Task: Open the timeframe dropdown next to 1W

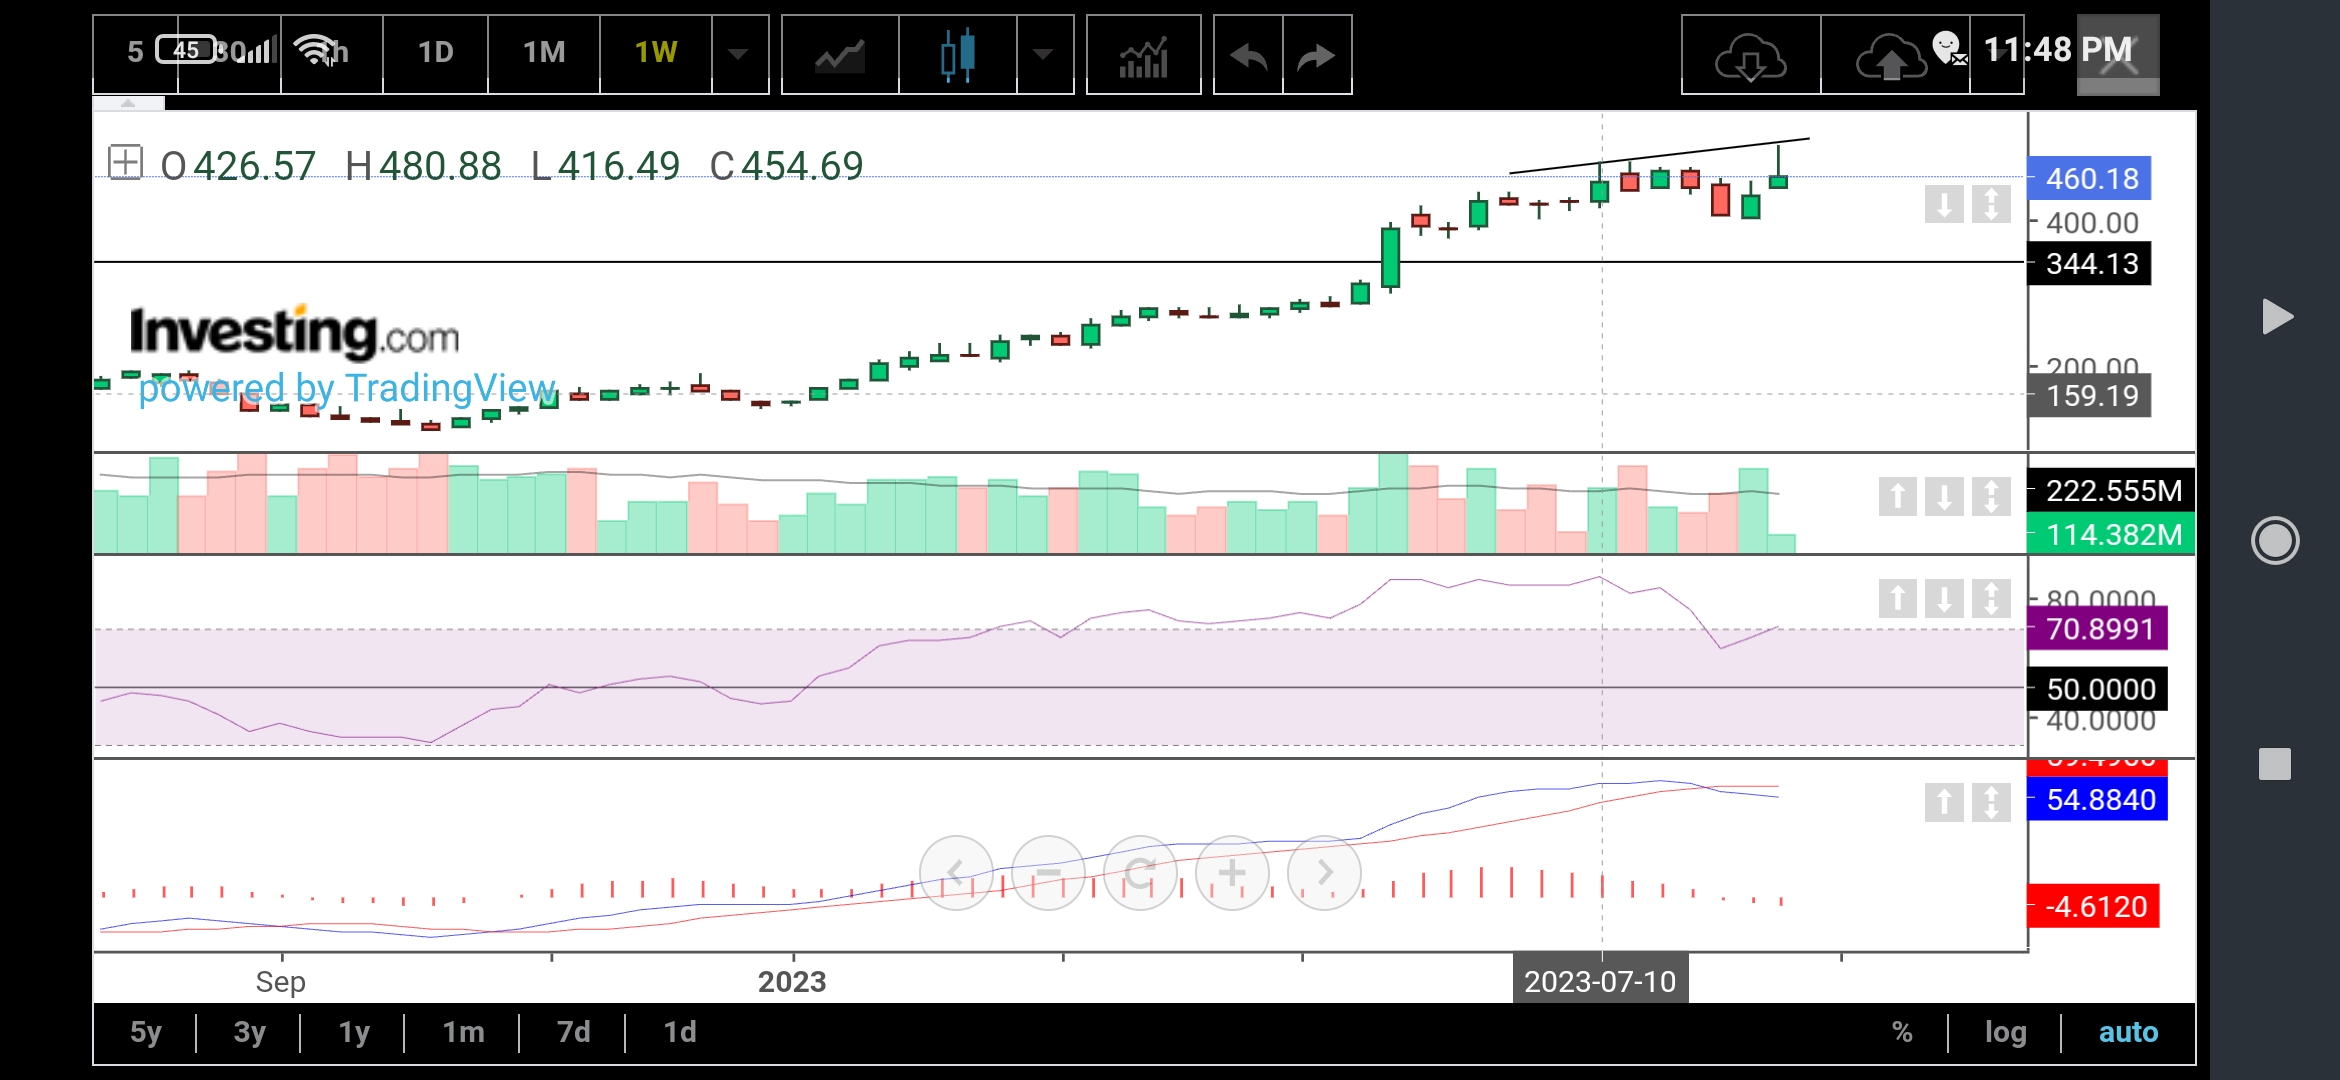Action: click(x=739, y=55)
